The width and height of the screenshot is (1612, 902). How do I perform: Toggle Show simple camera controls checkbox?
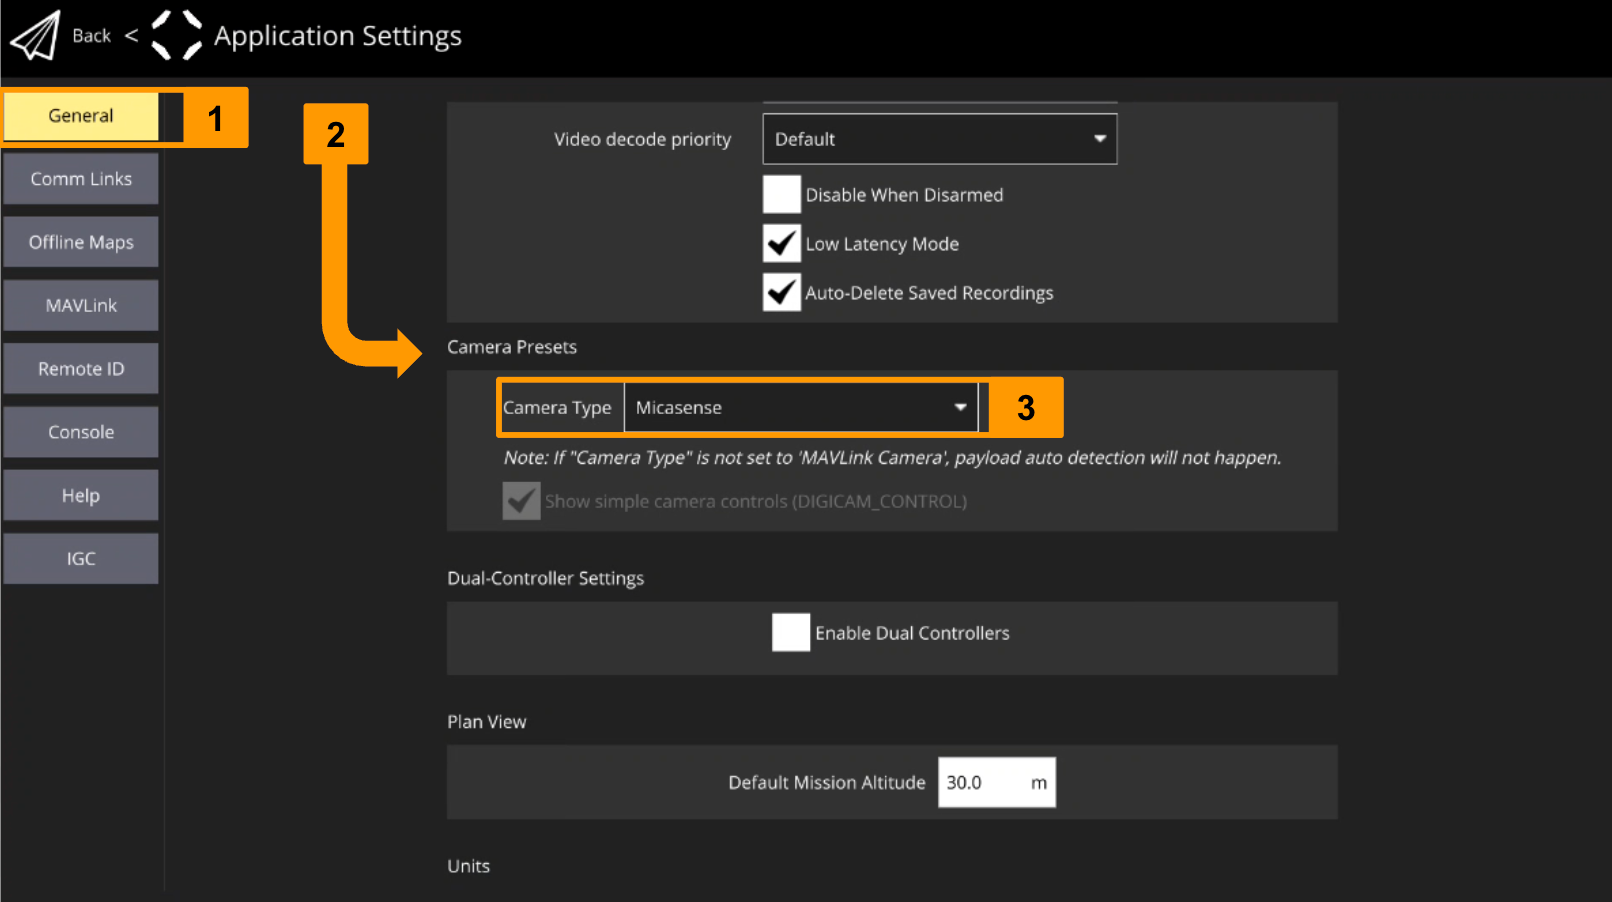(x=521, y=501)
